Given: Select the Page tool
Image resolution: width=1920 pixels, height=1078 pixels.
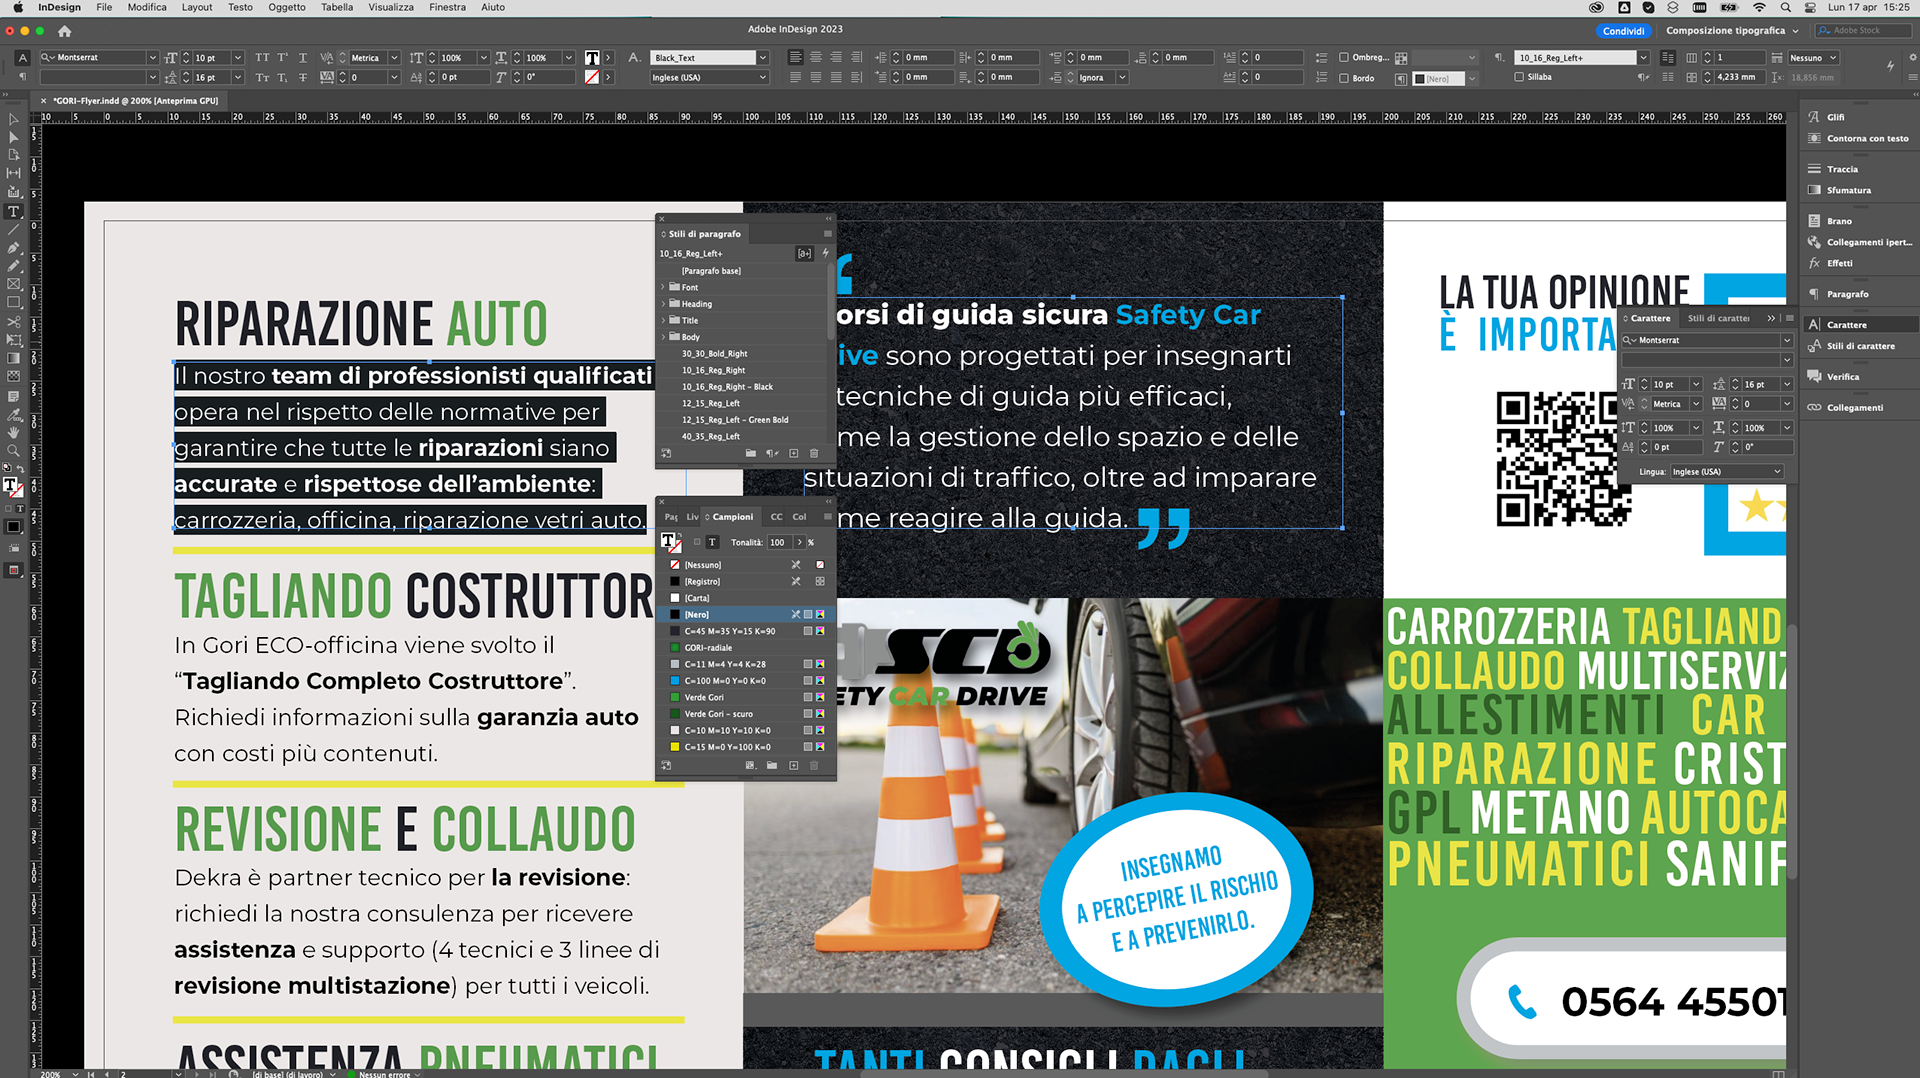Looking at the screenshot, I should point(13,155).
